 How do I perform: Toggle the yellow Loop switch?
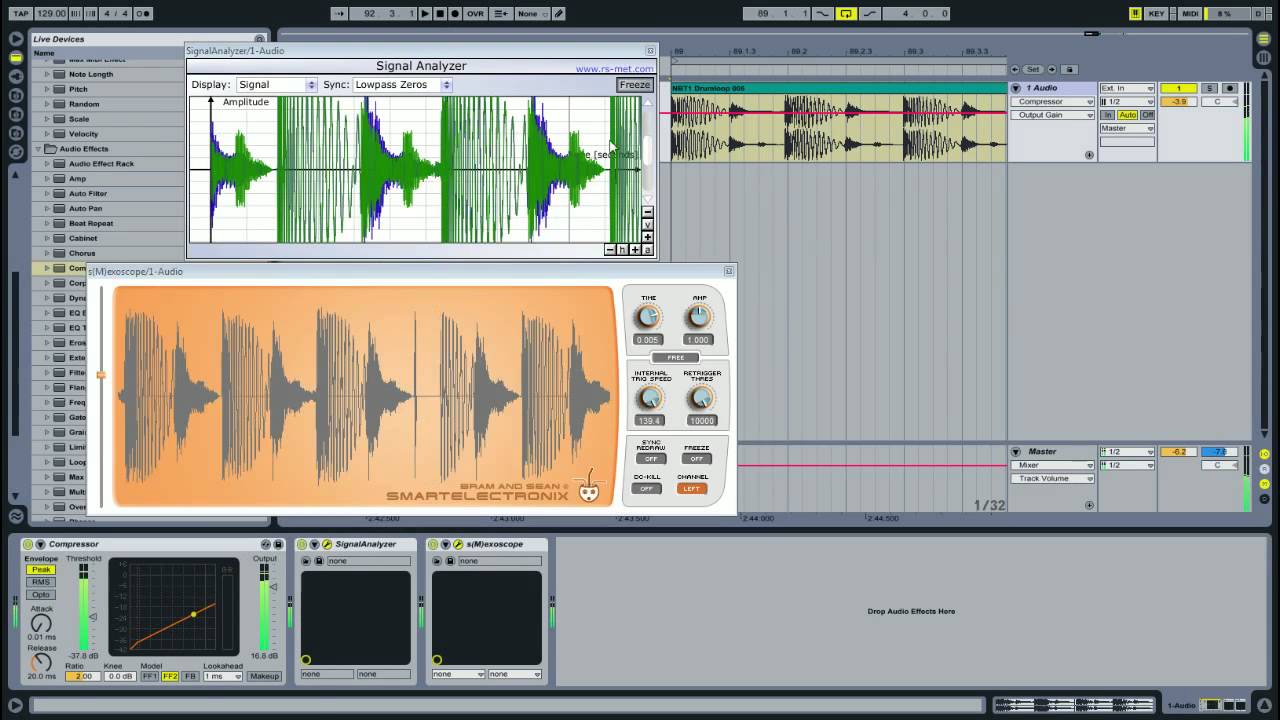pos(846,14)
